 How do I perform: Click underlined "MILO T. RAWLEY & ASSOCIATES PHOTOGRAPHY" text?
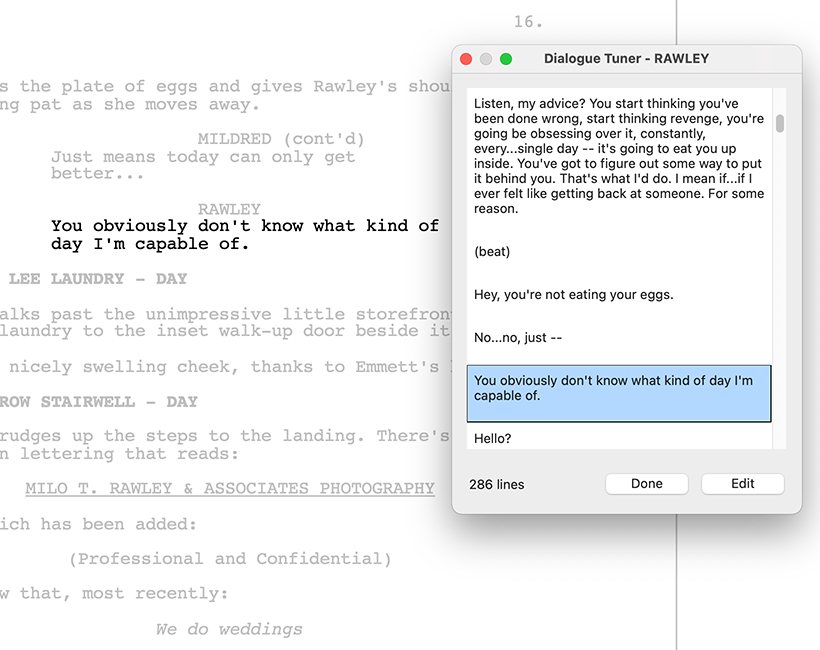[230, 489]
